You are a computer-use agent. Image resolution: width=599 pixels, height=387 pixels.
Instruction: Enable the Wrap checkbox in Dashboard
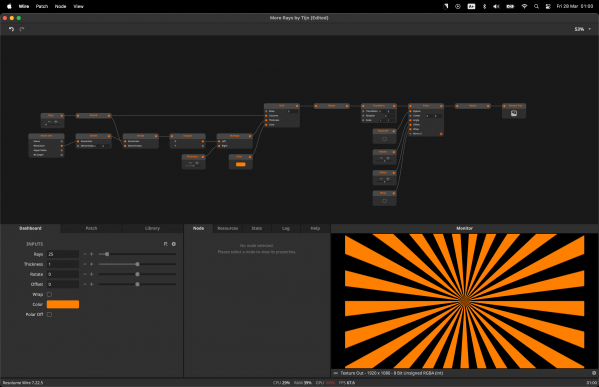coord(49,294)
